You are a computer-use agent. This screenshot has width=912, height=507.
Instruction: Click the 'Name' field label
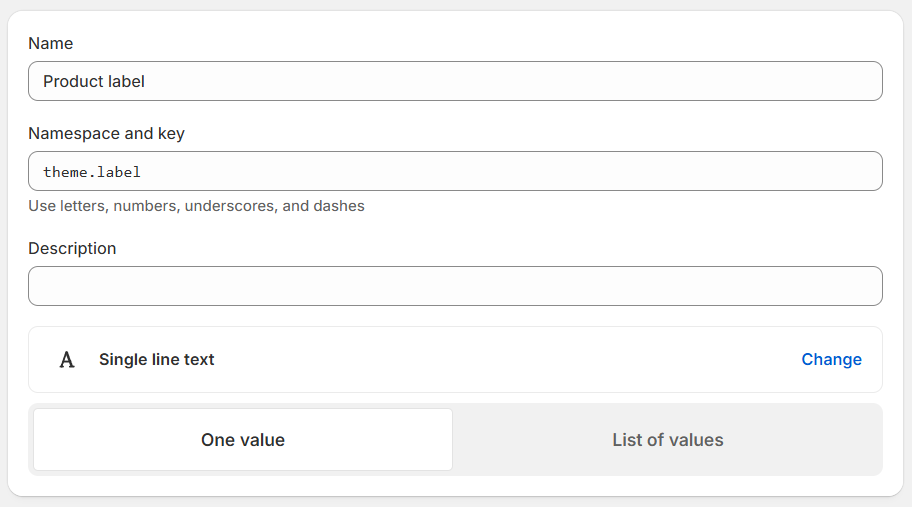[50, 44]
